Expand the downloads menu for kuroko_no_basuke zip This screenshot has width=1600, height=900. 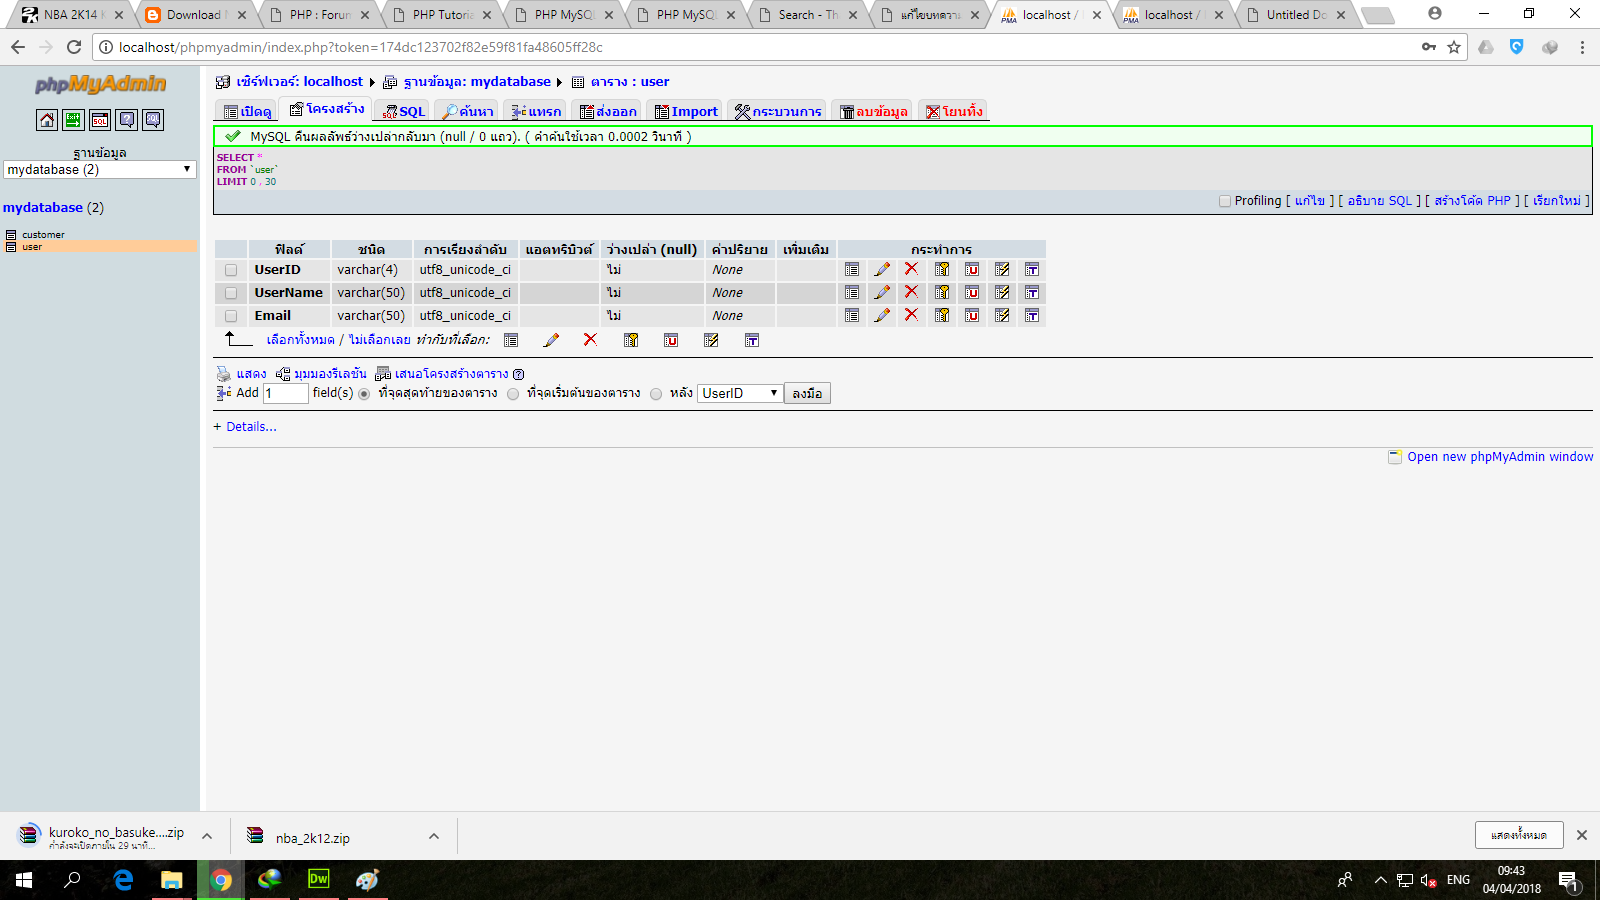pos(207,836)
